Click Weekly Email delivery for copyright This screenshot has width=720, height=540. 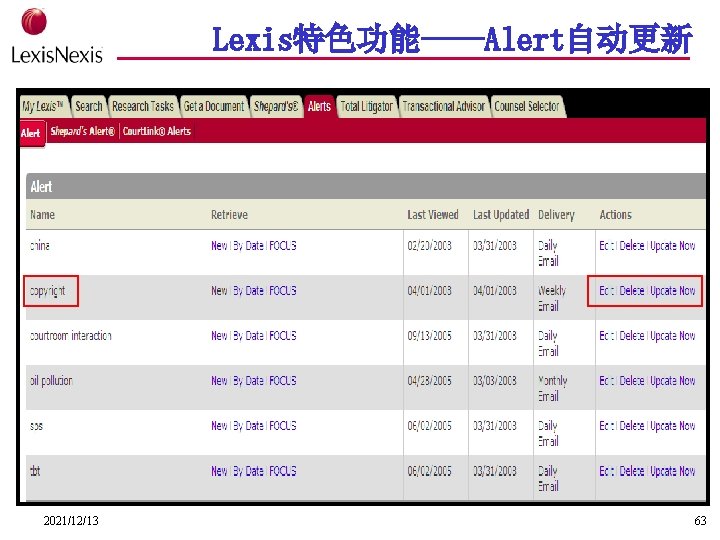click(551, 298)
